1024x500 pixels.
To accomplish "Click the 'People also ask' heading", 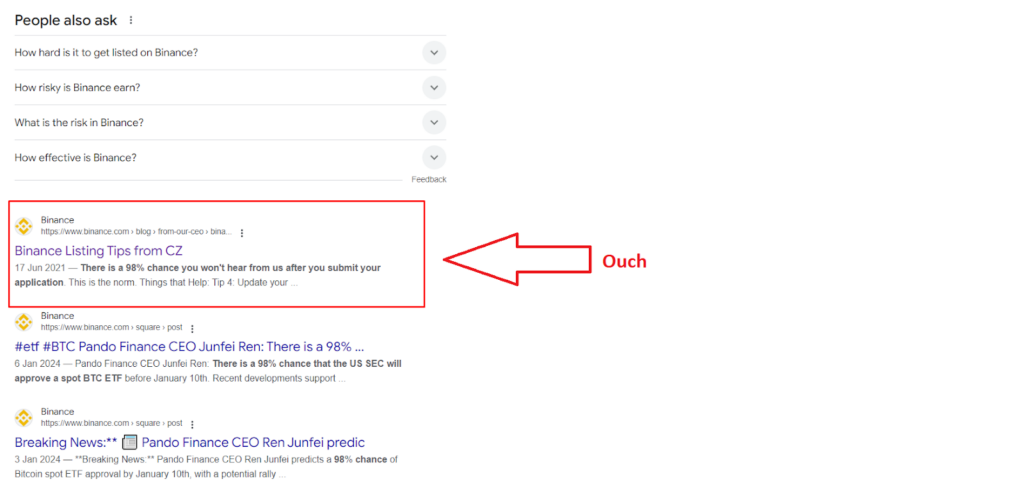I will pyautogui.click(x=66, y=20).
